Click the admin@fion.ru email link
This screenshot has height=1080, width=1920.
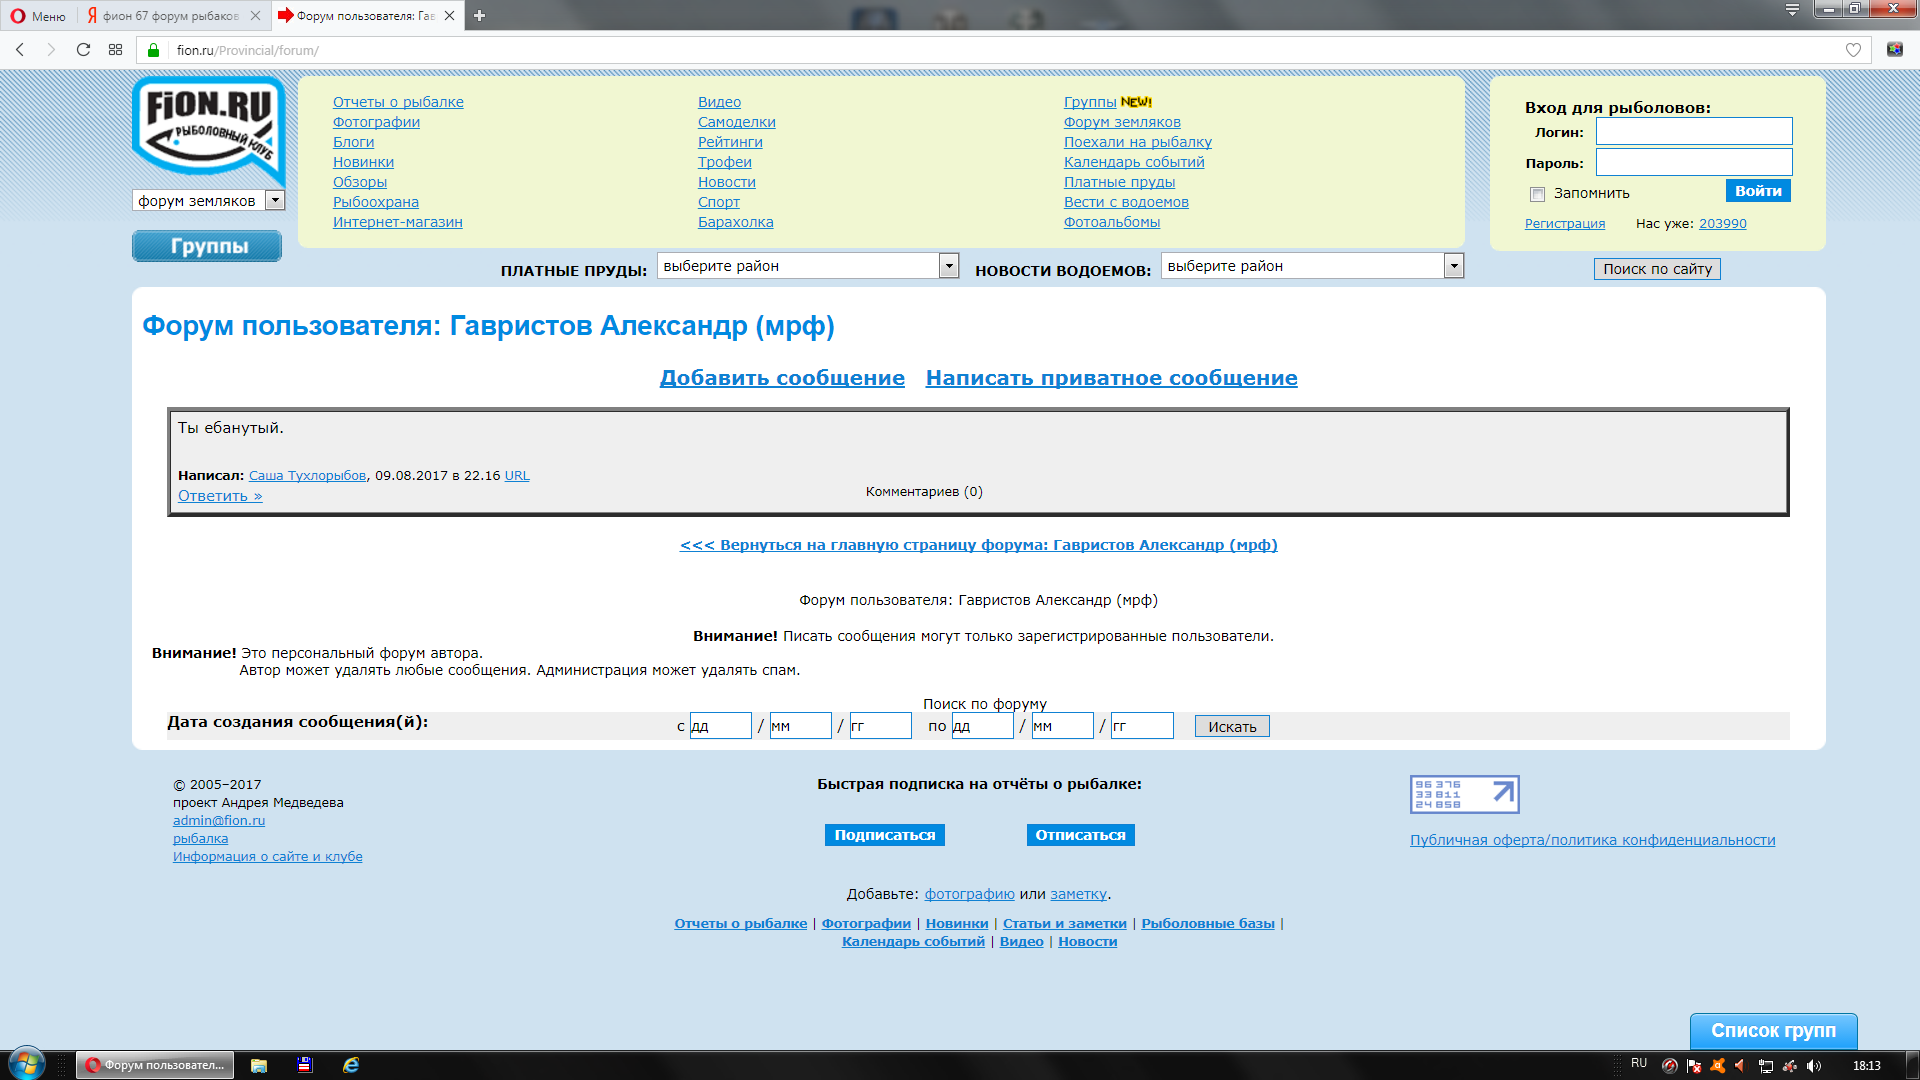point(219,821)
